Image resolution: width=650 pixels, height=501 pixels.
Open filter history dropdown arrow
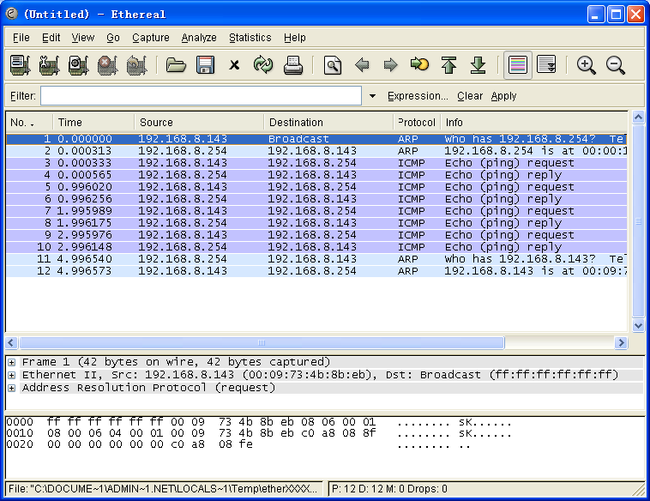point(372,96)
